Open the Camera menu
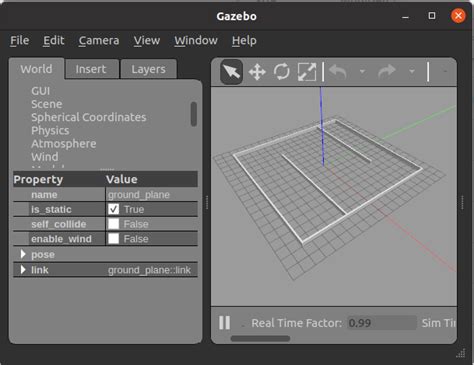 point(99,41)
